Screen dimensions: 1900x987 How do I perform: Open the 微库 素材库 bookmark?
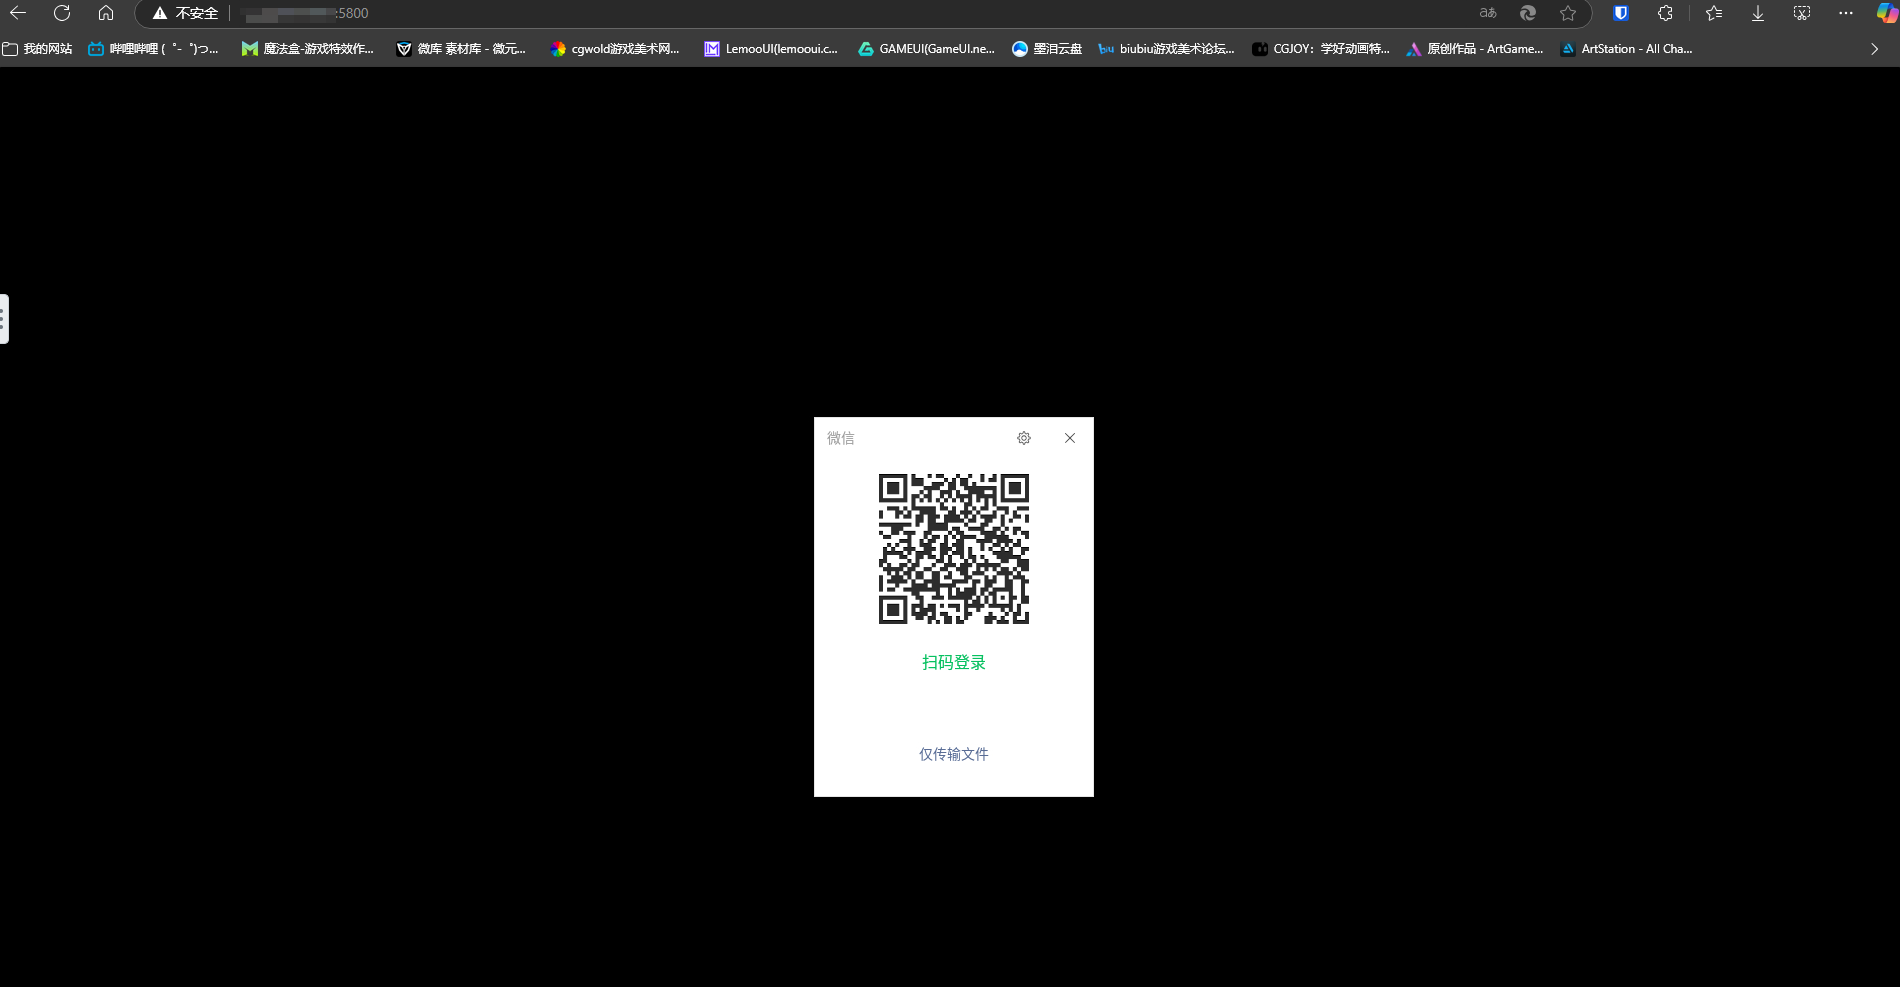[x=461, y=49]
